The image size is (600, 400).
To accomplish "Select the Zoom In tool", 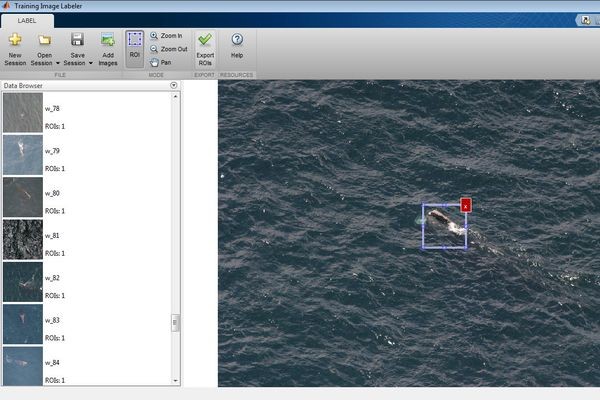I will (x=165, y=35).
